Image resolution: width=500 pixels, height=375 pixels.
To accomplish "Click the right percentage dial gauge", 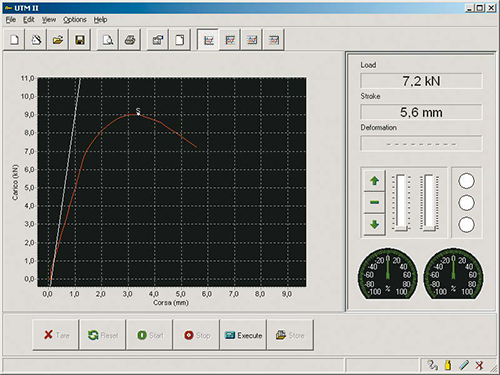I will pos(453,273).
